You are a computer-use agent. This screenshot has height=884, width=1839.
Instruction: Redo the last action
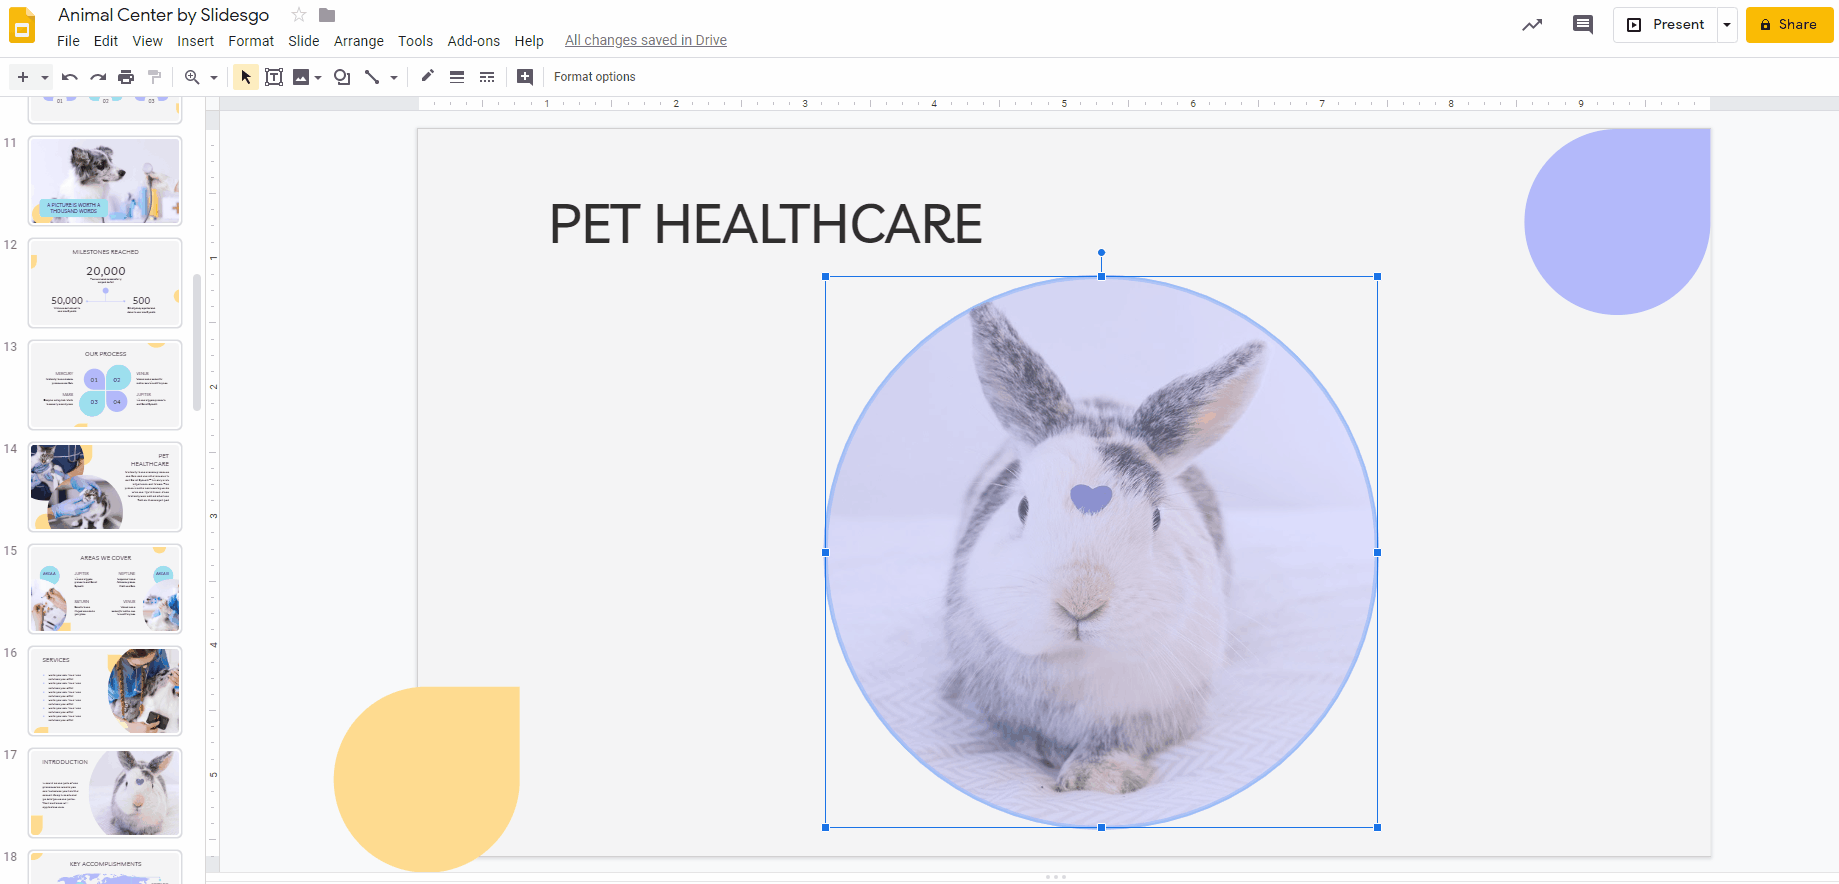point(98,77)
